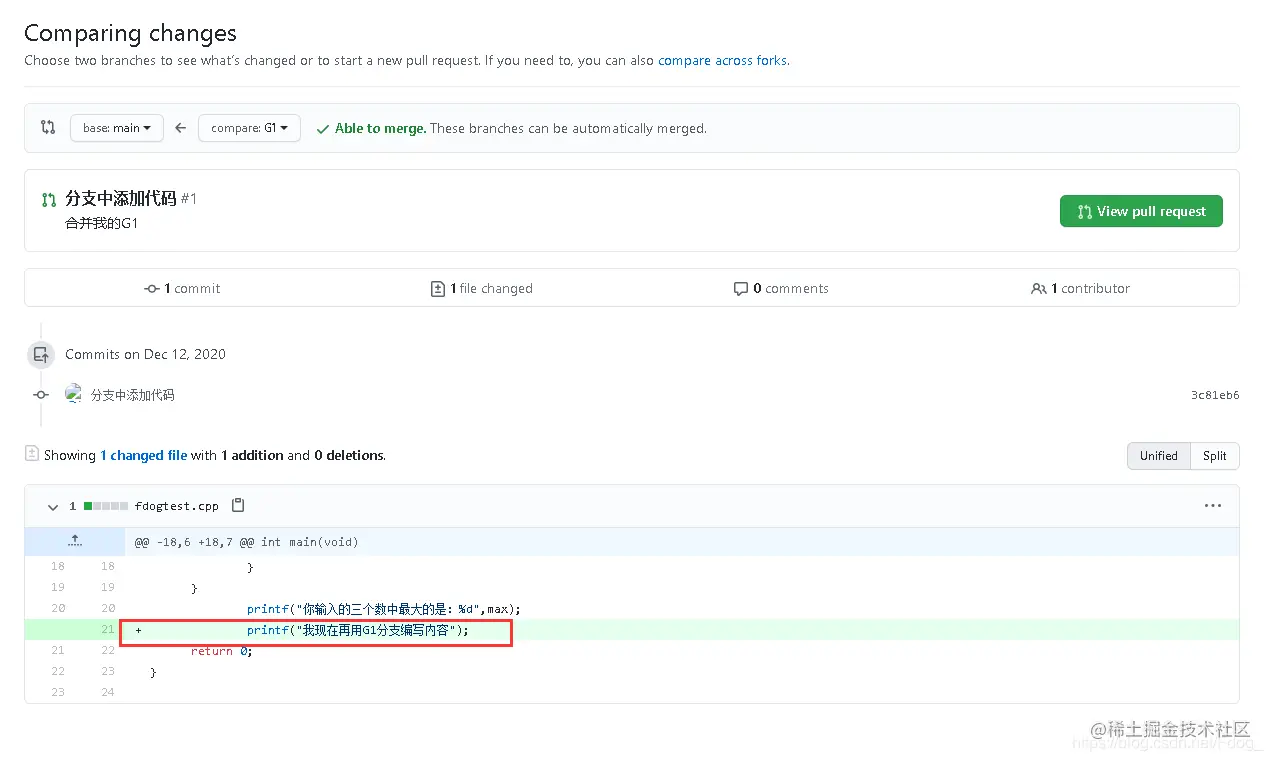Click the compare branches swap icon
The height and width of the screenshot is (761, 1272).
[48, 128]
